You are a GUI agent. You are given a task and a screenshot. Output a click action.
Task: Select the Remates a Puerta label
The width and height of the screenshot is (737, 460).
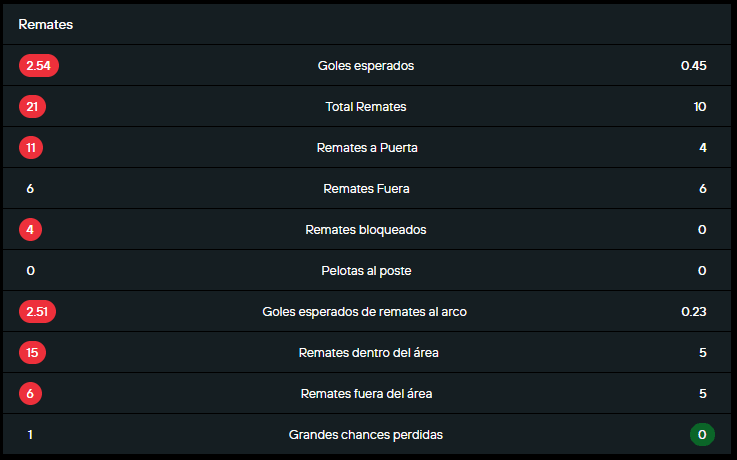(x=366, y=148)
